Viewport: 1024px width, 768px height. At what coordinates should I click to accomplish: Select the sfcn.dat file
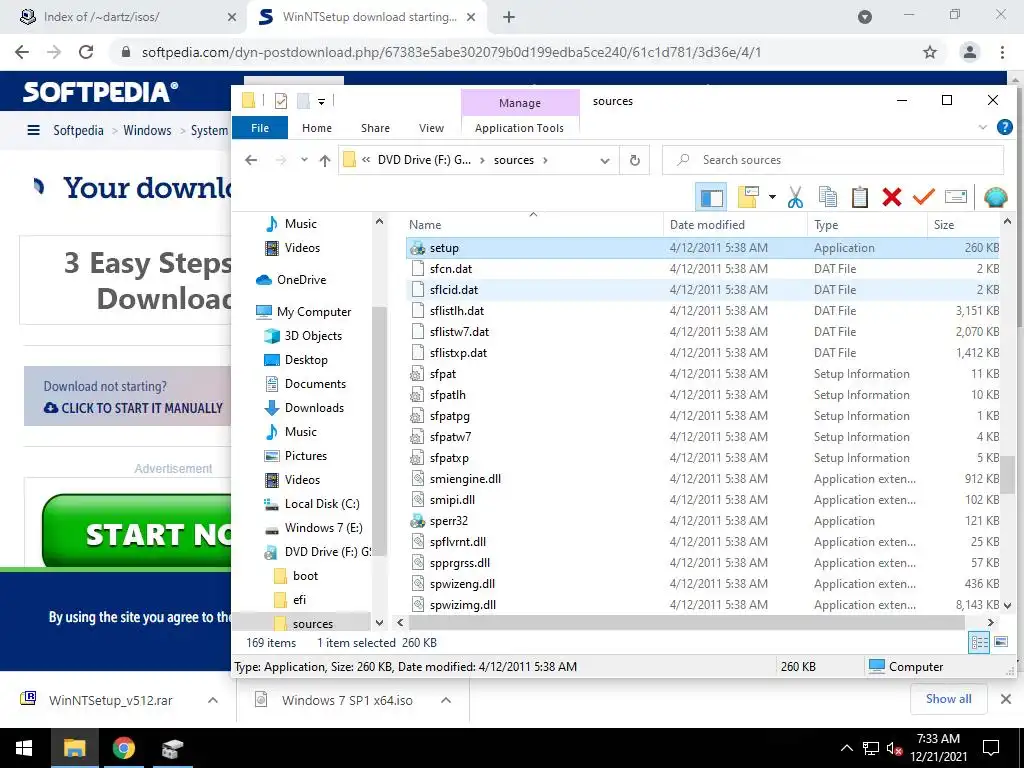[702, 269]
